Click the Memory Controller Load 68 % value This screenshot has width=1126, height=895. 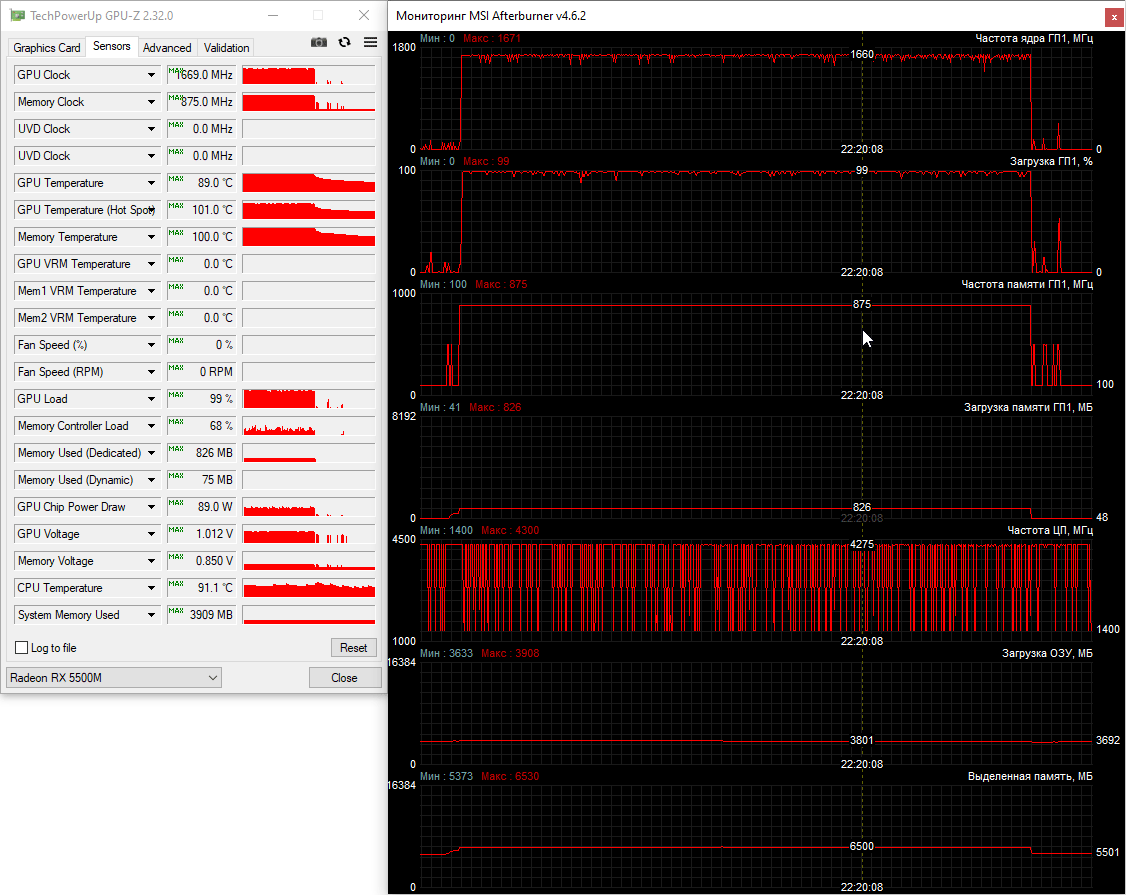coord(202,426)
